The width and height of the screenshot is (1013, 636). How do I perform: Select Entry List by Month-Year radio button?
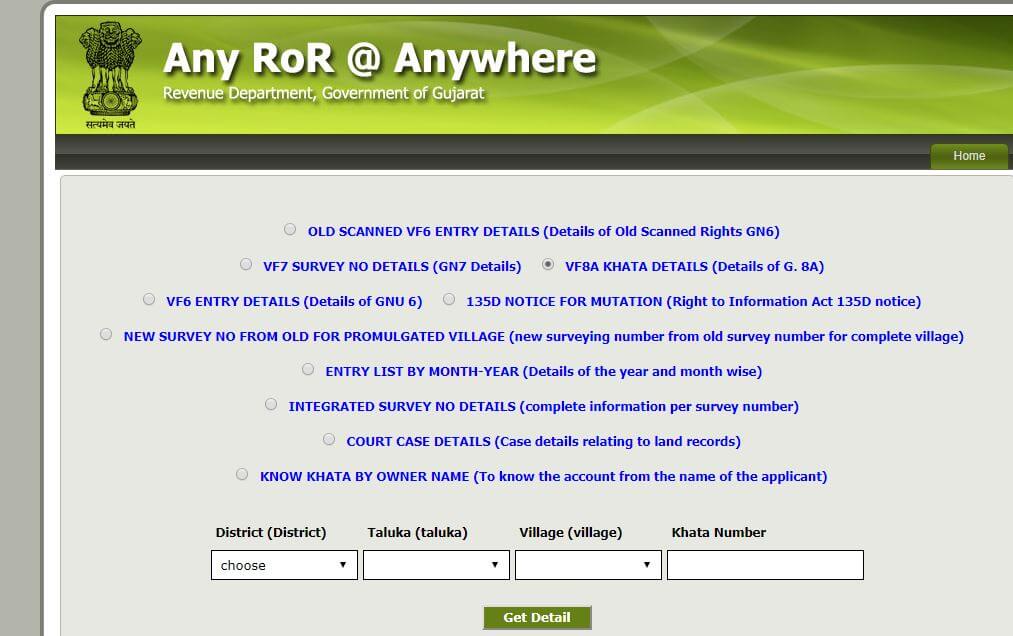tap(308, 369)
